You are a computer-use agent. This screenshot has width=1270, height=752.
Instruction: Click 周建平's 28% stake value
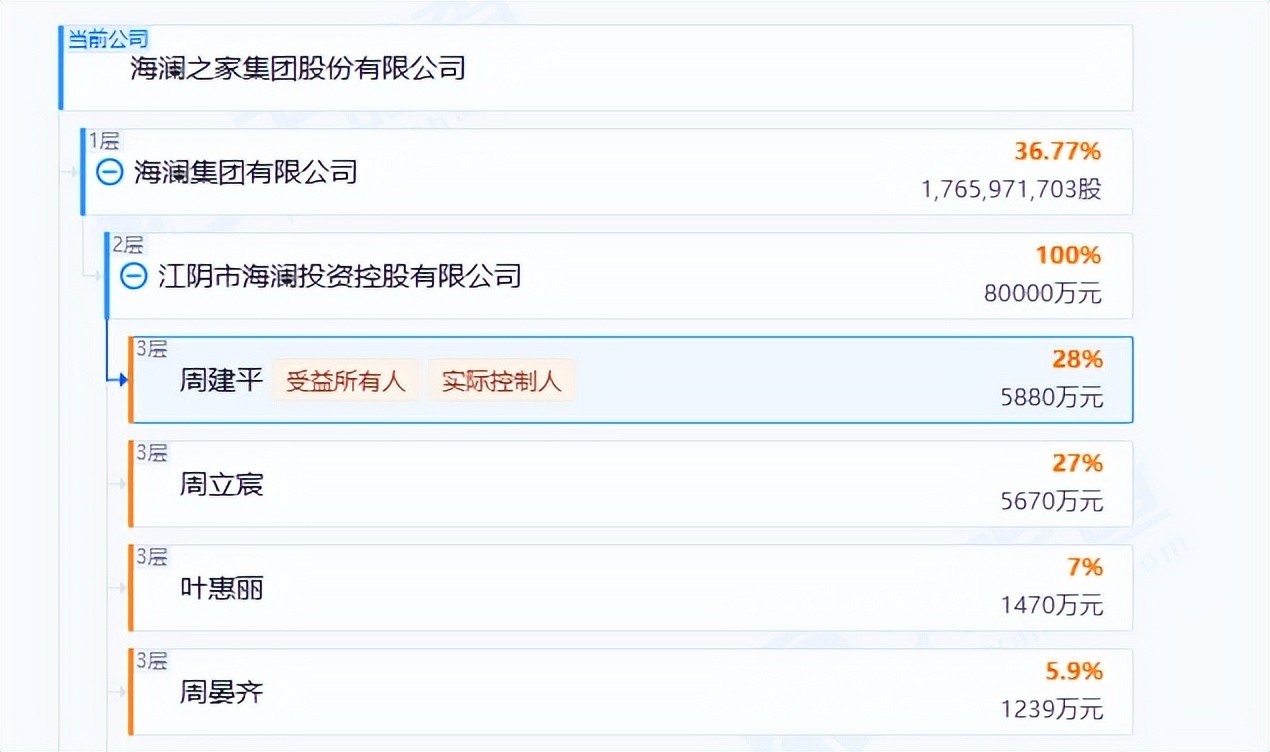pyautogui.click(x=1076, y=360)
